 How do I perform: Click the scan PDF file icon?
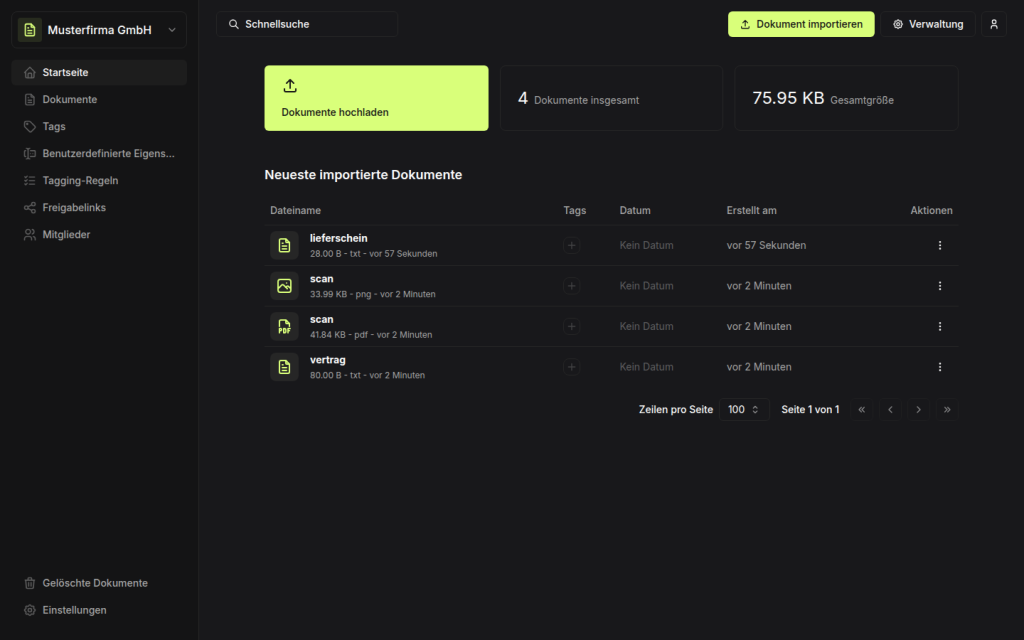[x=284, y=327]
